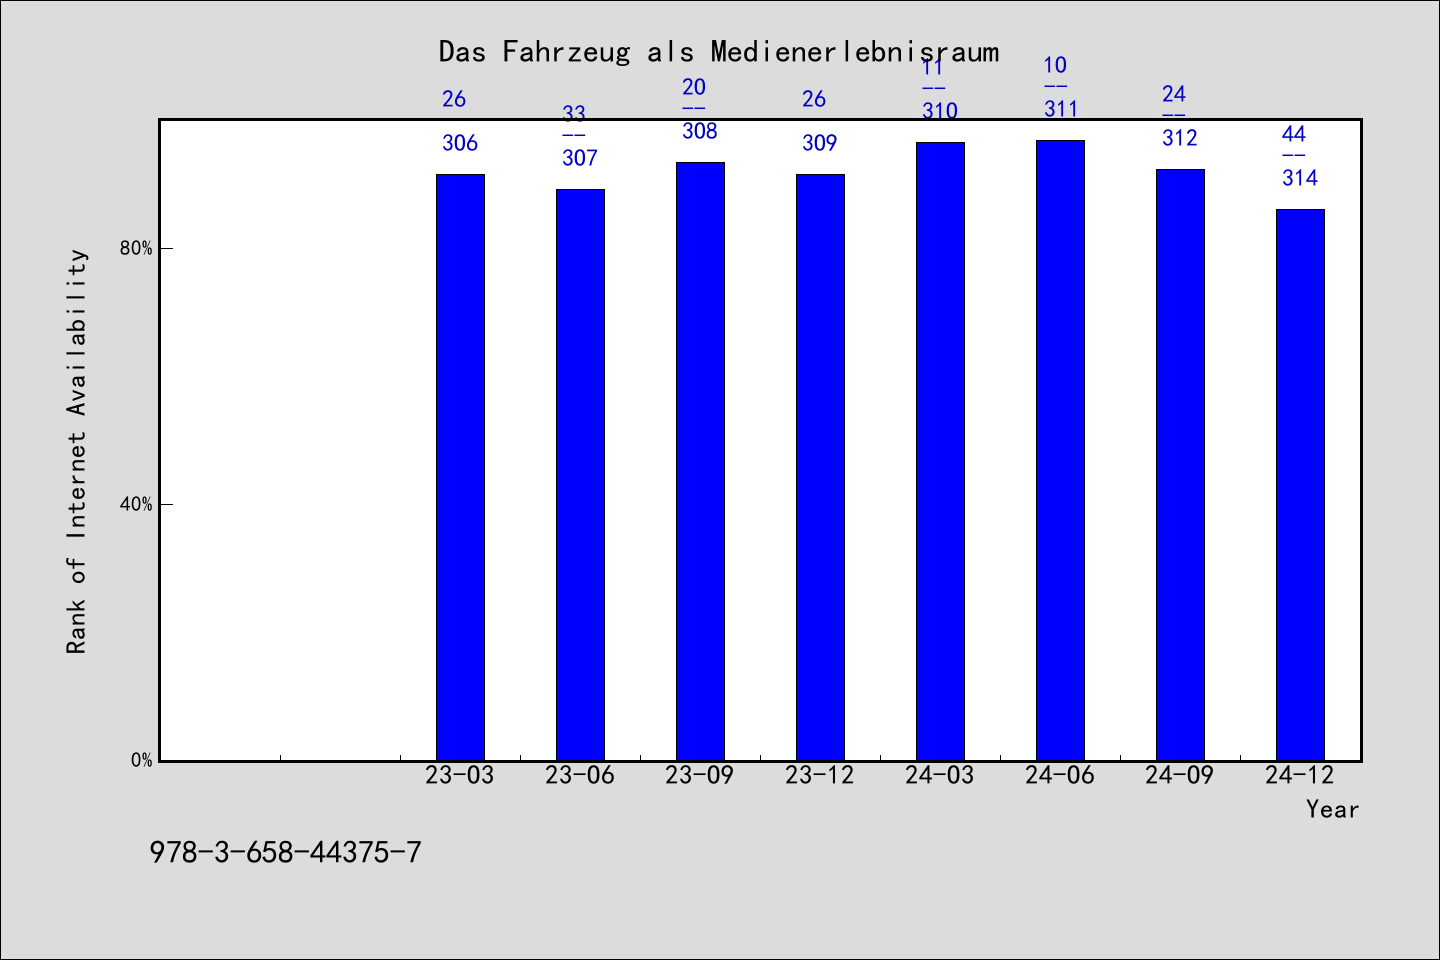Click the 44 label above 314
Viewport: 1440px width, 960px height.
(x=1294, y=134)
